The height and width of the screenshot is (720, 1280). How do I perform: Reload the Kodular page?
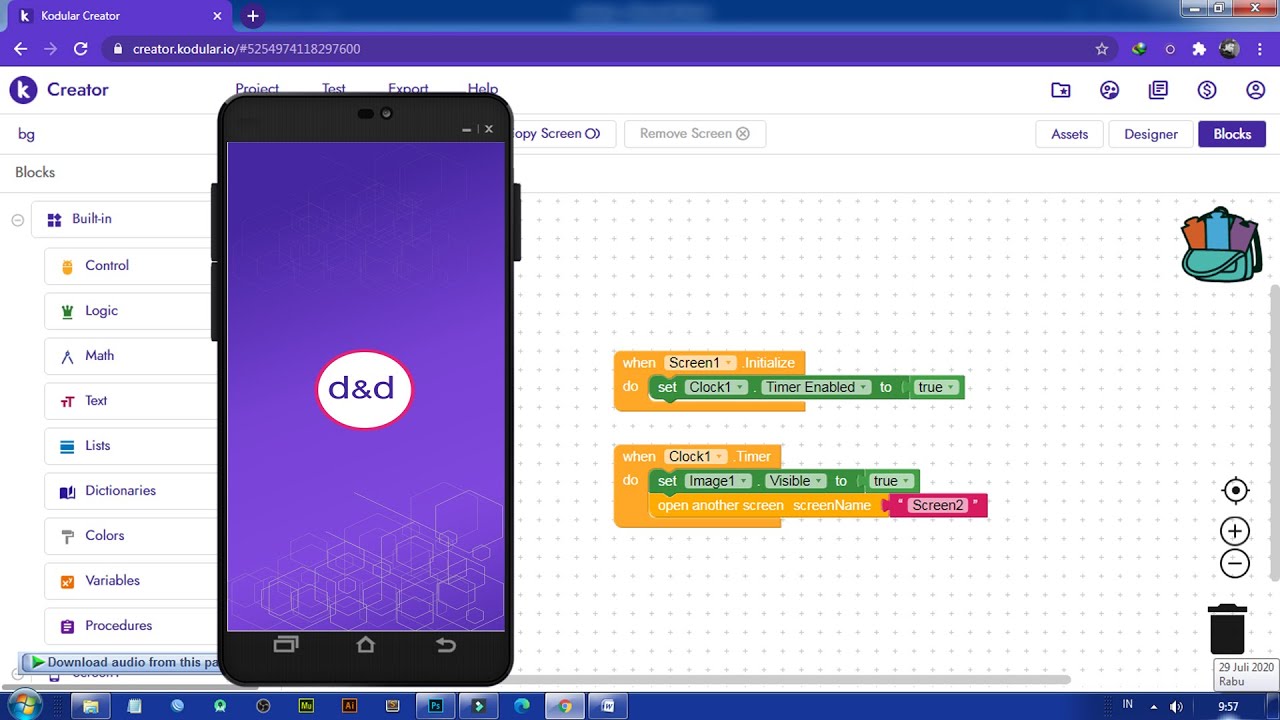click(x=81, y=49)
